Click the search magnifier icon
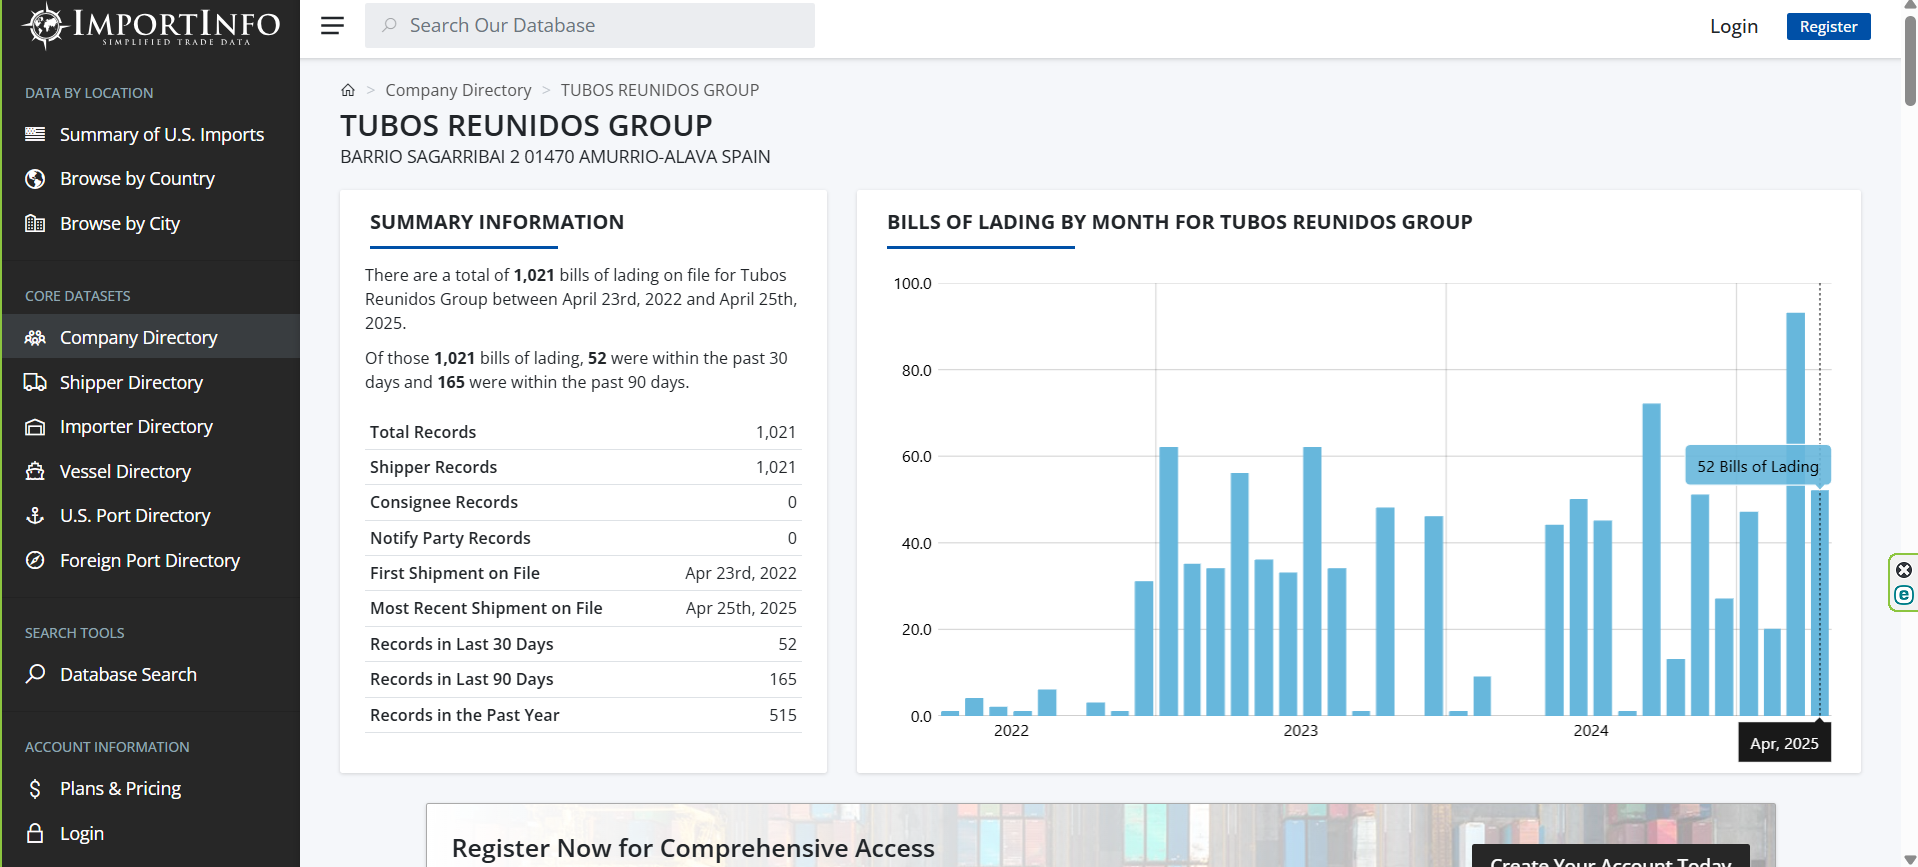This screenshot has height=867, width=1918. coord(389,25)
